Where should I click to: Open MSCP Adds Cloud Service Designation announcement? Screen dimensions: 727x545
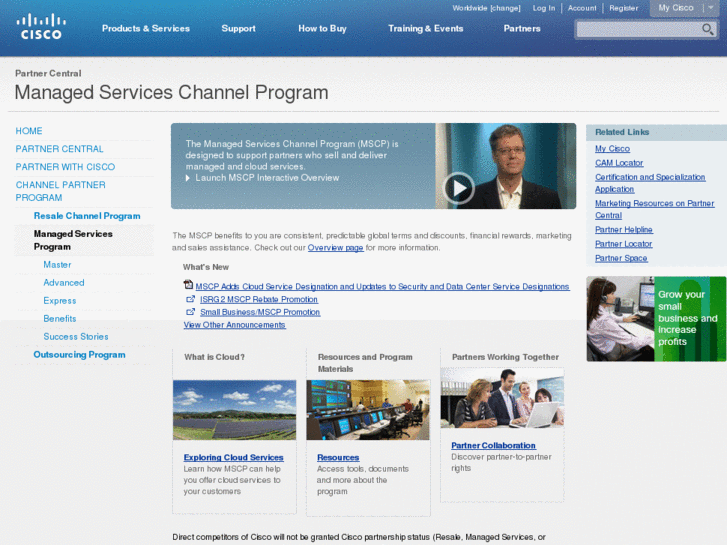tap(382, 287)
